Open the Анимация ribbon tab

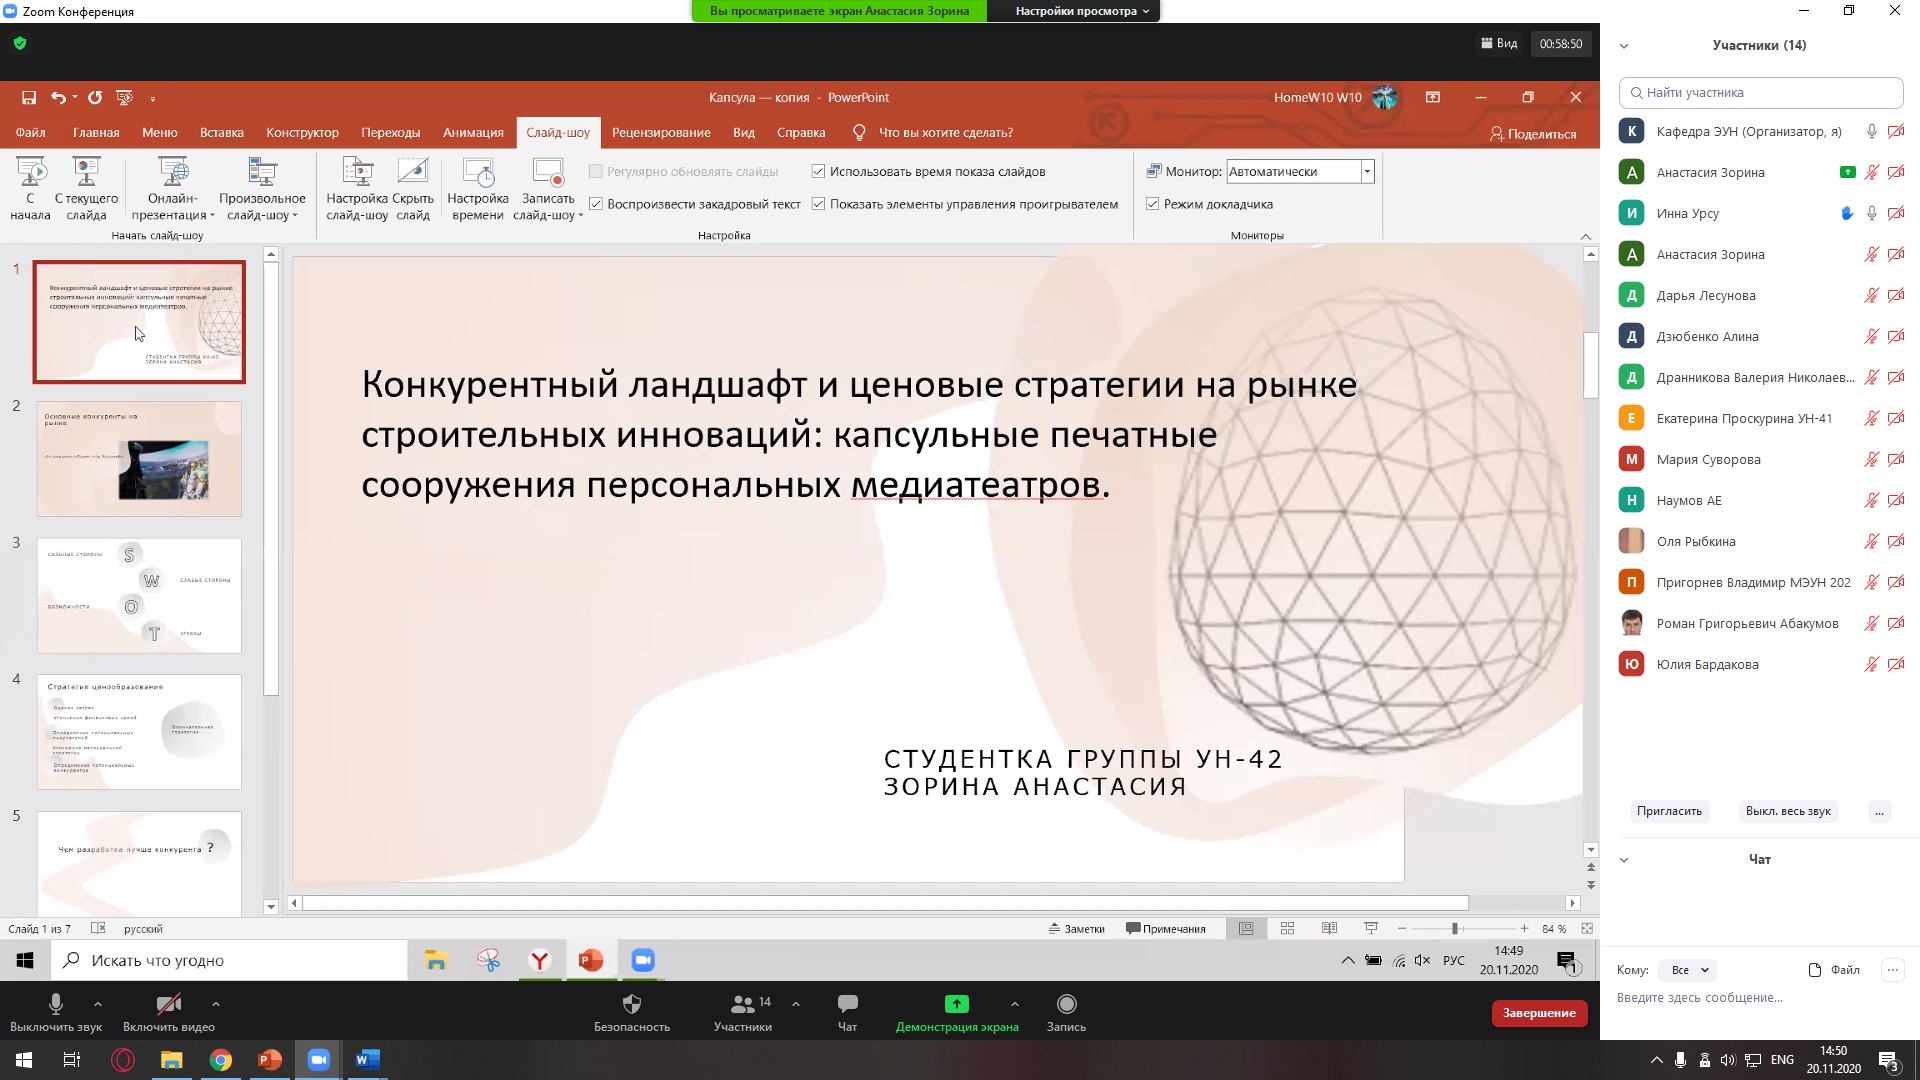(x=473, y=132)
